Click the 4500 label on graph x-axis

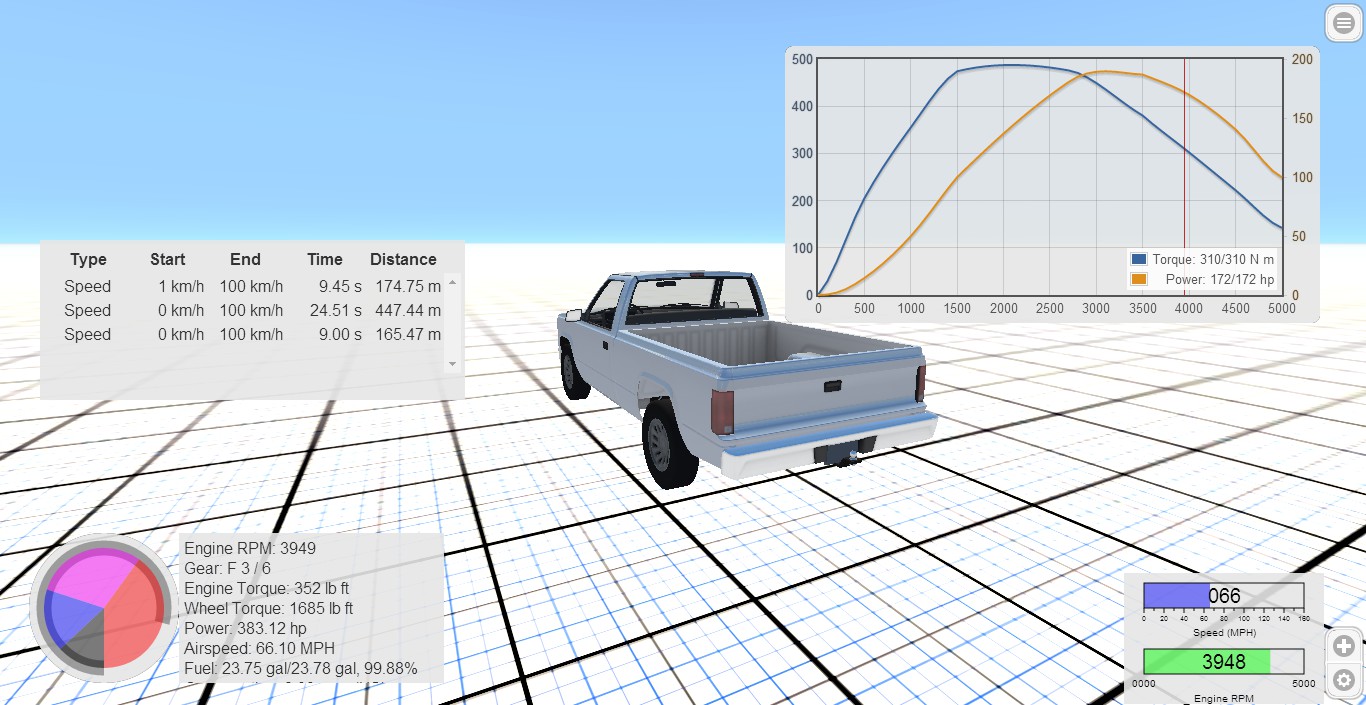1235,309
